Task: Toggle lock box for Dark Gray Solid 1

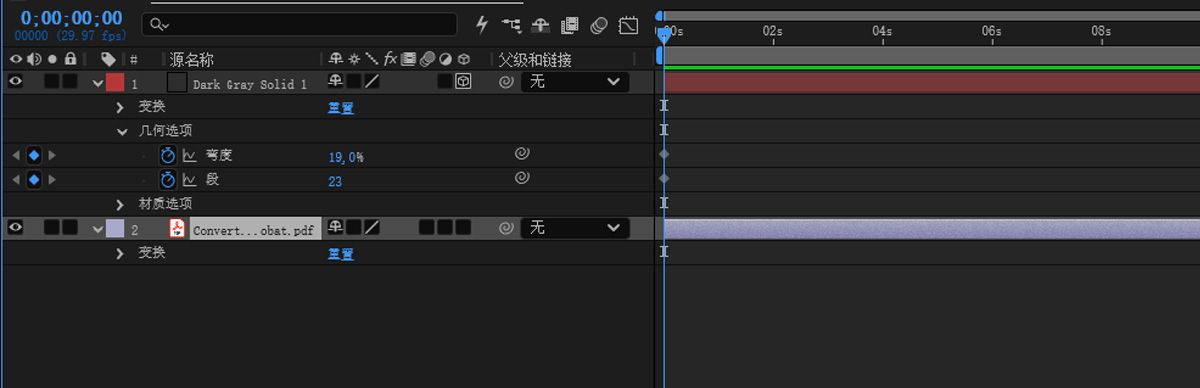Action: tap(70, 82)
